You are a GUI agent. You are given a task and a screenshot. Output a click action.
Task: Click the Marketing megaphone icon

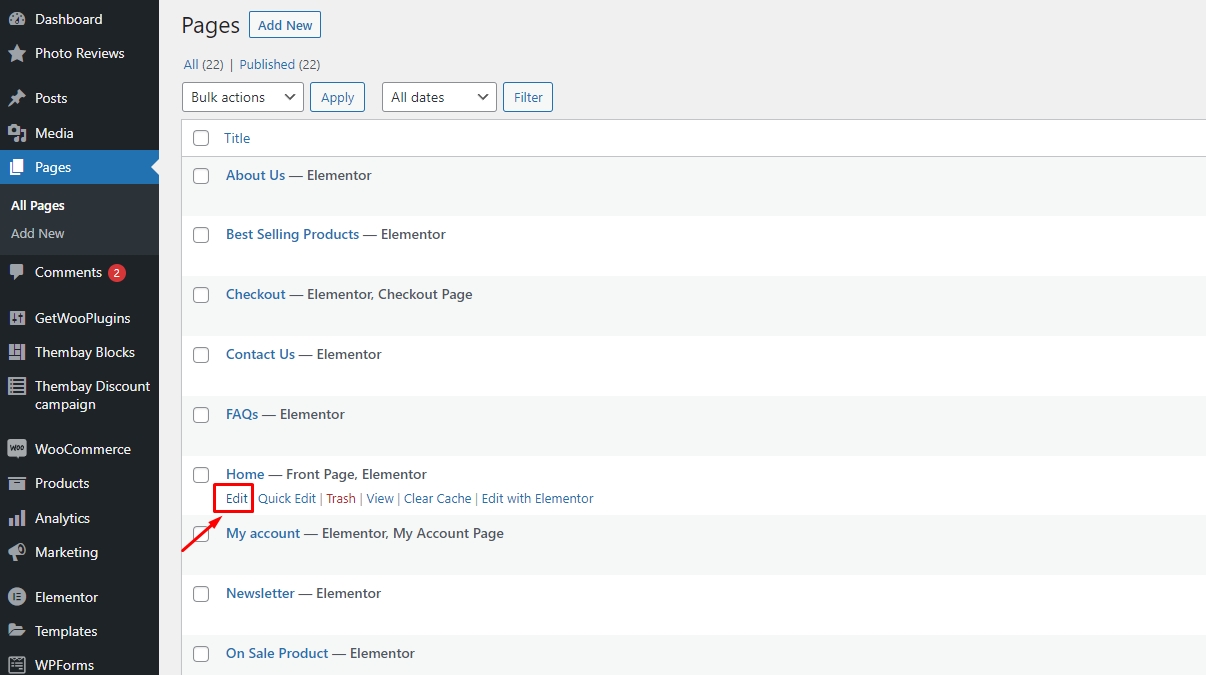17,552
